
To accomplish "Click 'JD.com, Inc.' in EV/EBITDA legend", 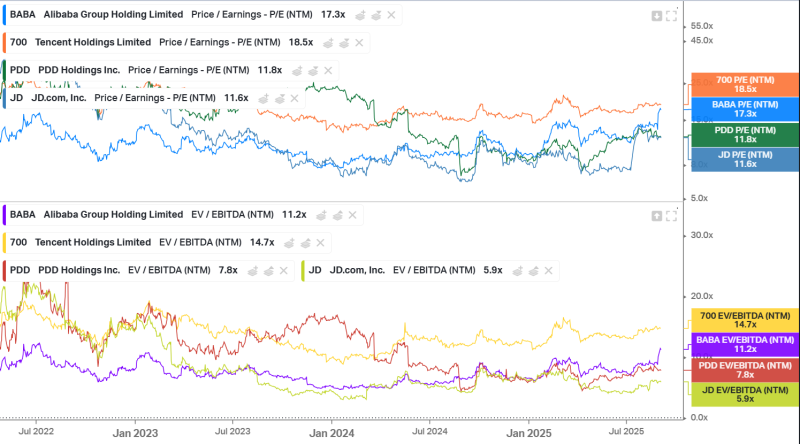I will [x=357, y=270].
